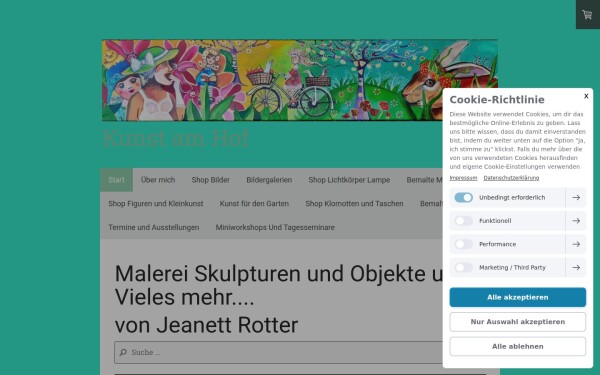Expand the Unbedingt erforderlich details arrow
Image resolution: width=600 pixels, height=375 pixels.
coord(576,197)
